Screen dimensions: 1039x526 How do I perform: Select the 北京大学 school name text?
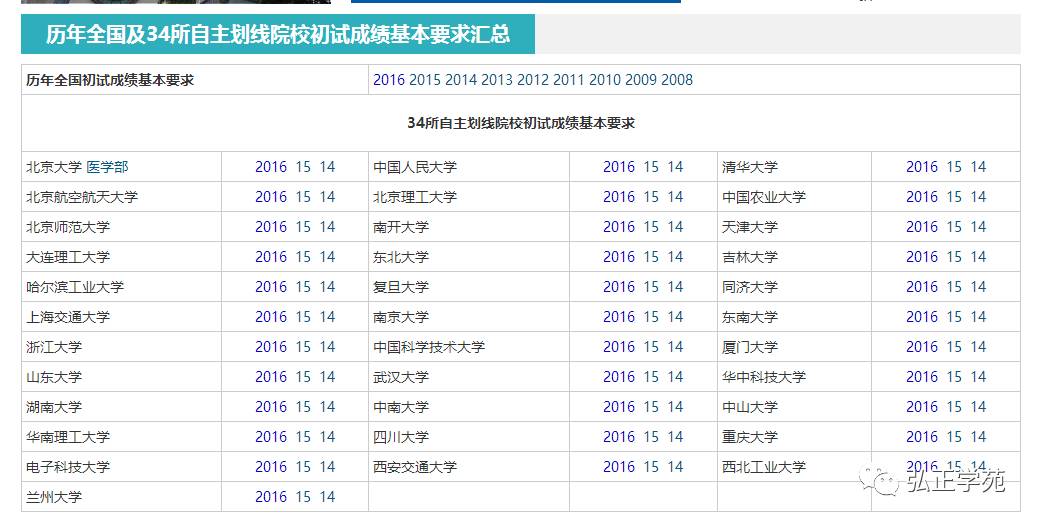click(x=54, y=167)
